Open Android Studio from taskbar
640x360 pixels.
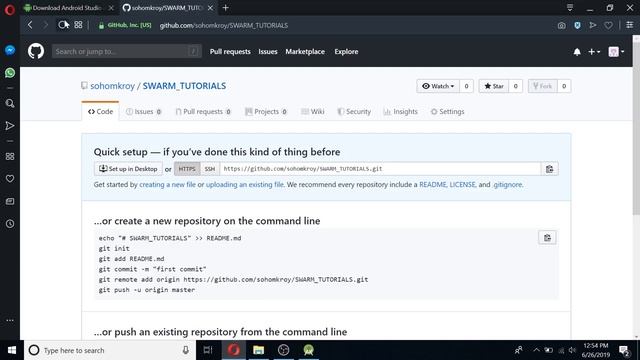tap(309, 350)
